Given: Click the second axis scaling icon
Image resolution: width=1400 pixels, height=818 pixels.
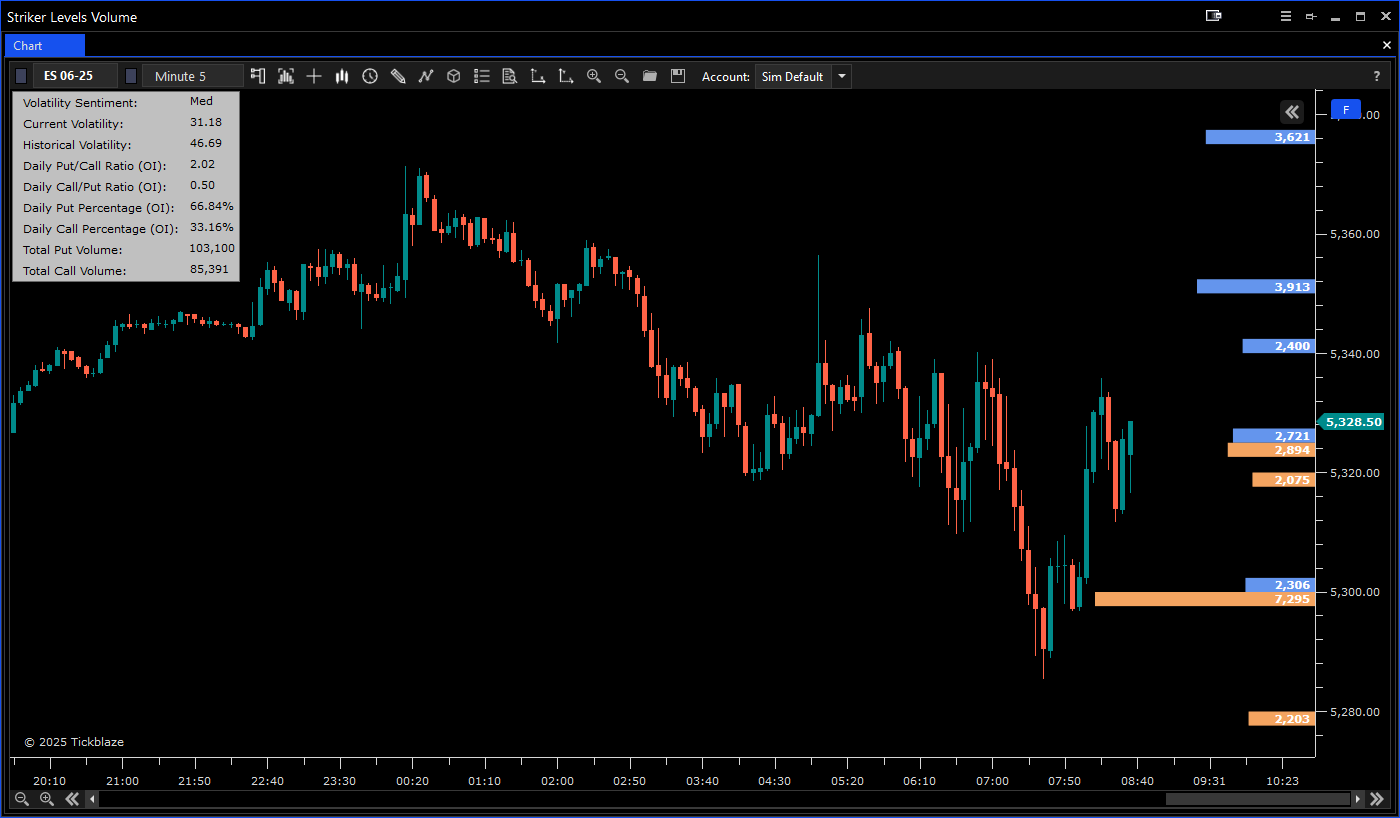Looking at the screenshot, I should coord(566,76).
